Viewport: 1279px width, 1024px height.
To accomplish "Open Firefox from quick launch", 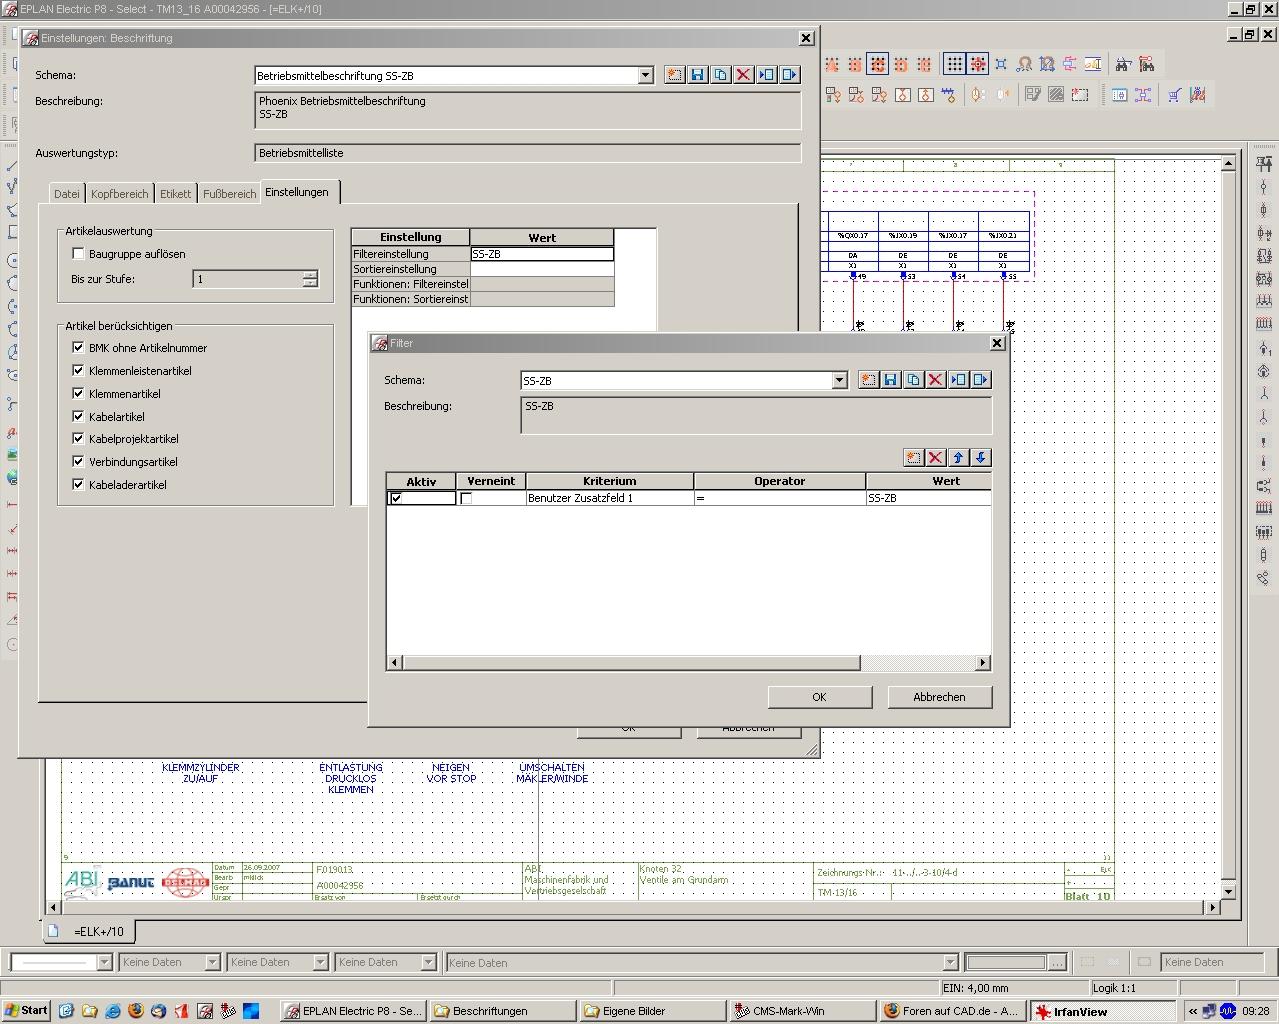I will pyautogui.click(x=136, y=1011).
